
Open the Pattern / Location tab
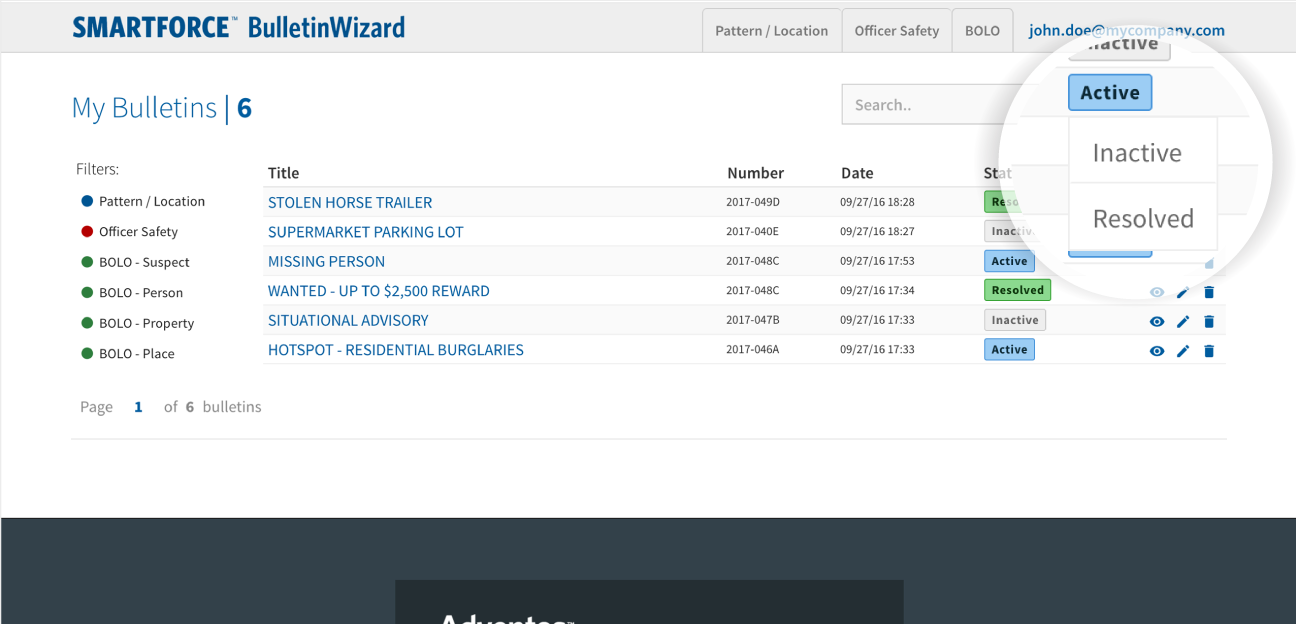[771, 31]
